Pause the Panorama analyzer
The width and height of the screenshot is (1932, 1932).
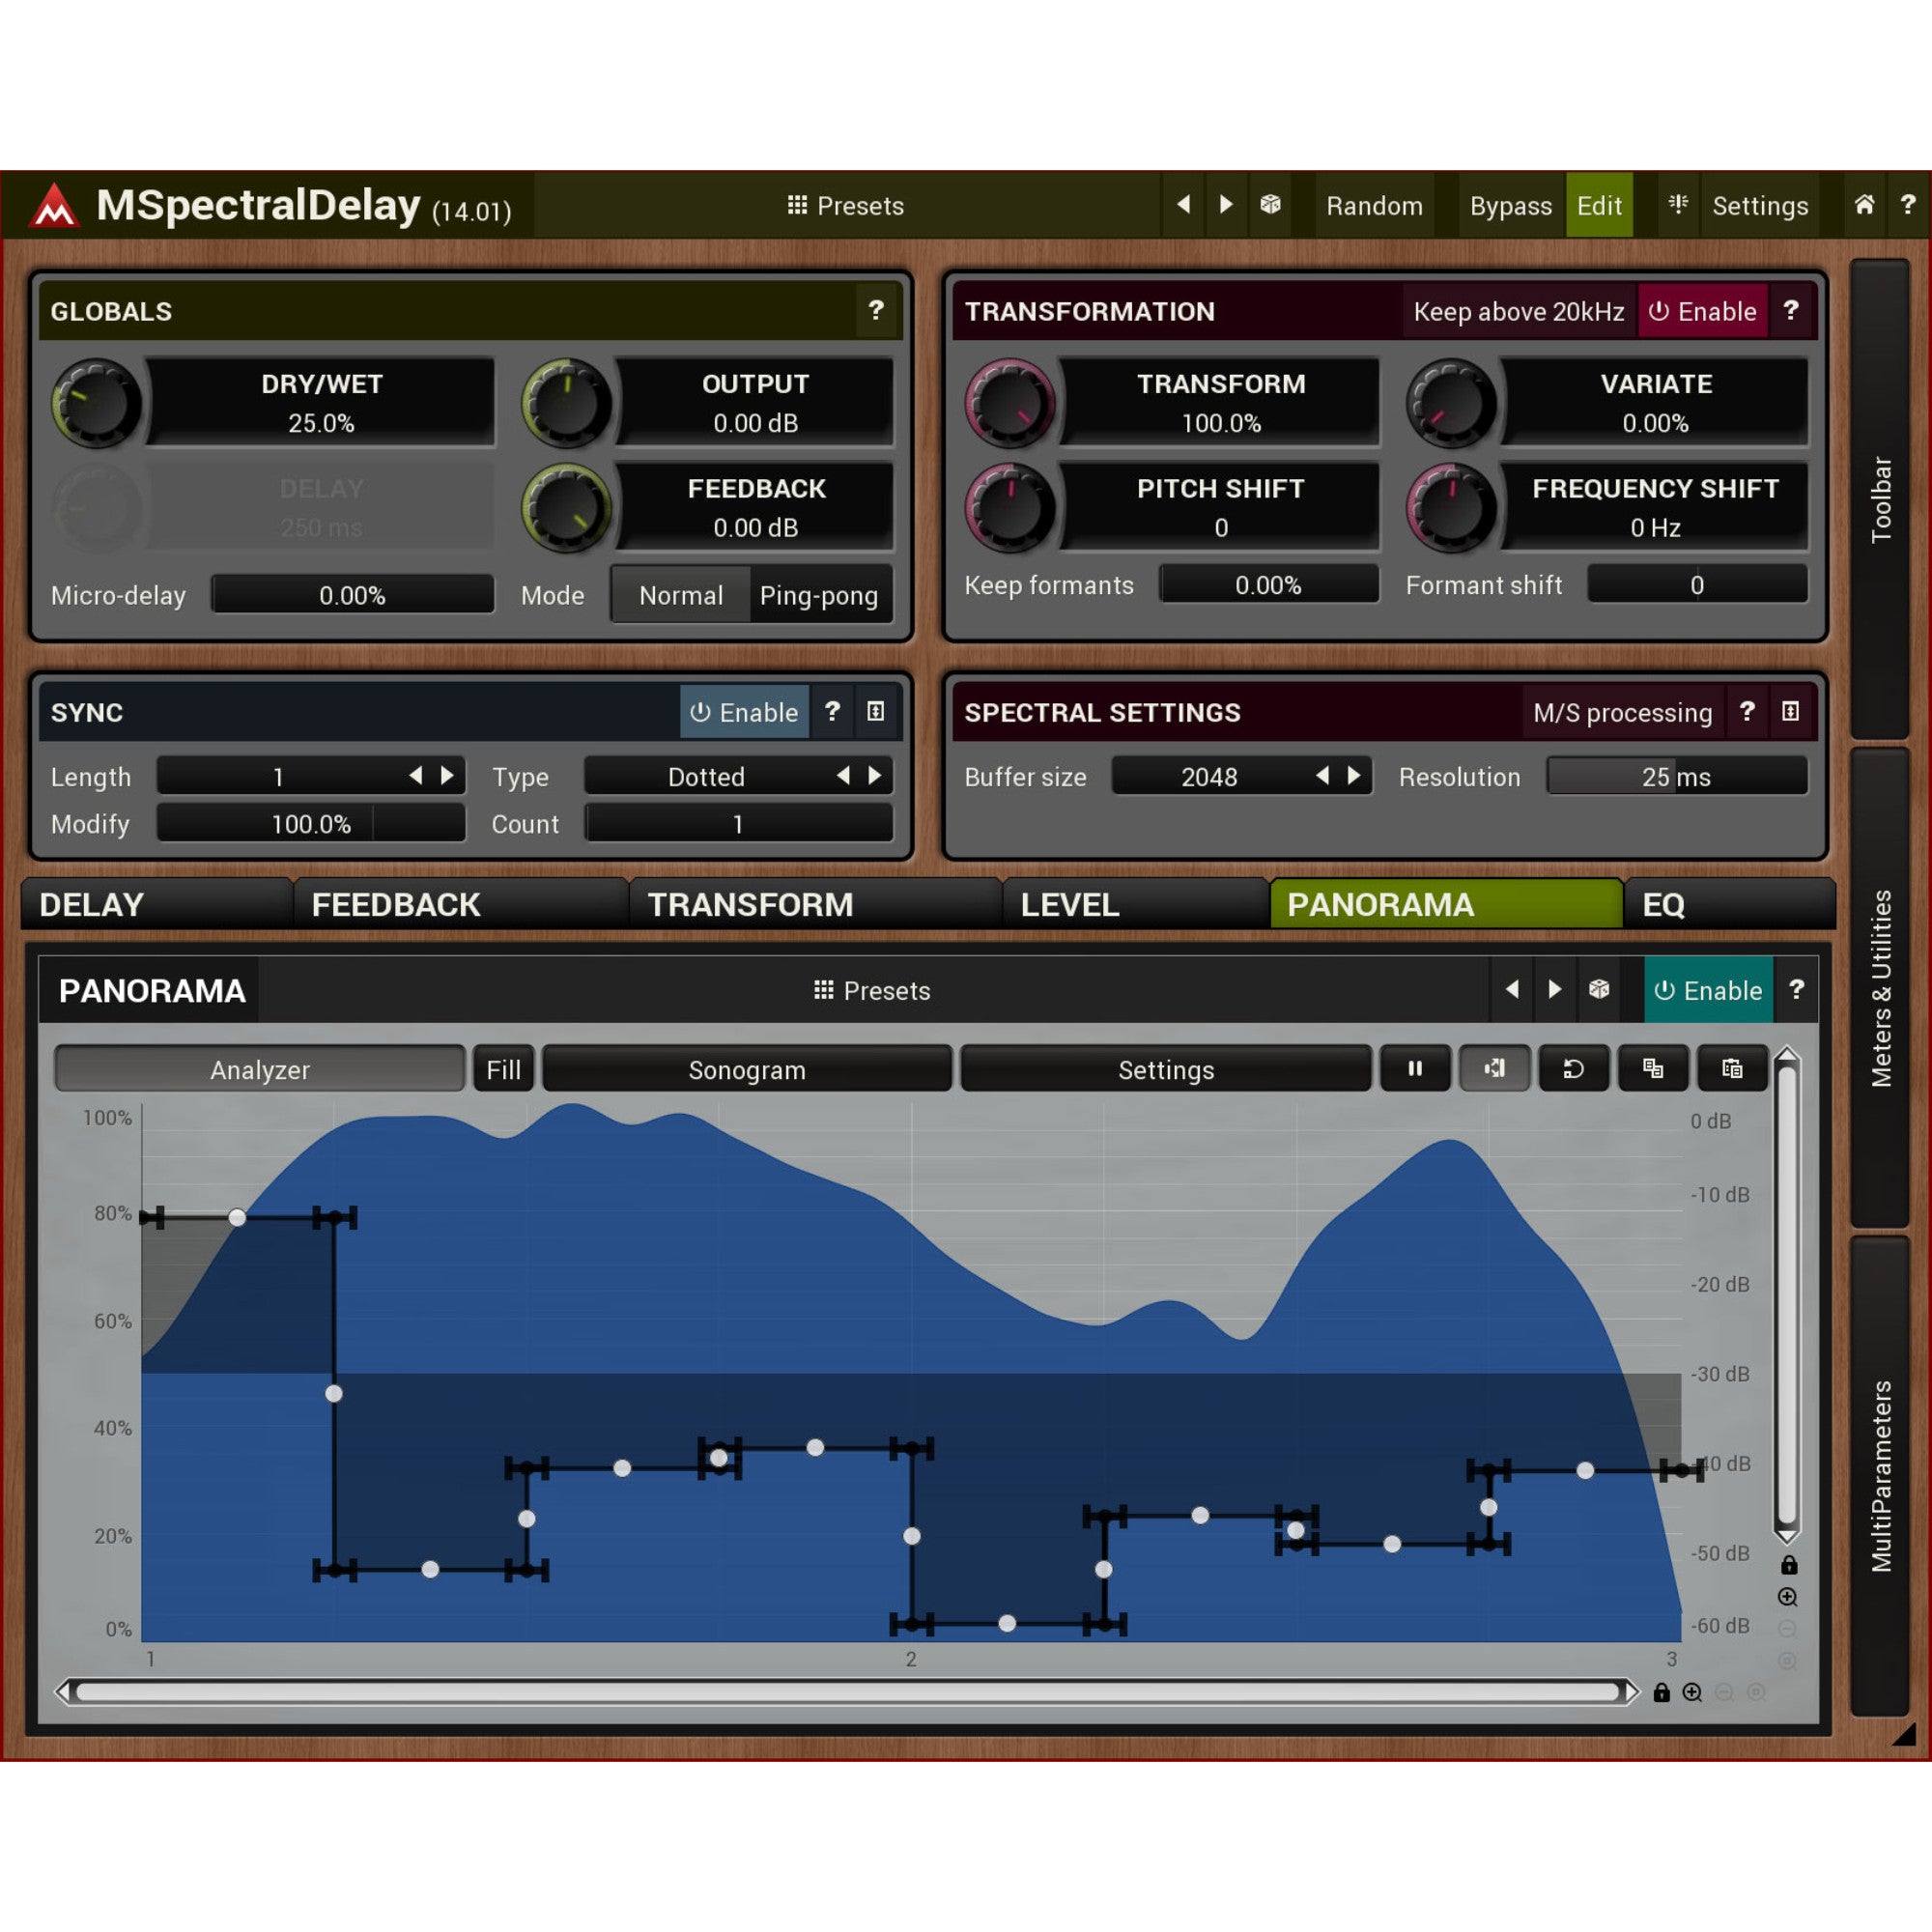point(1415,1069)
